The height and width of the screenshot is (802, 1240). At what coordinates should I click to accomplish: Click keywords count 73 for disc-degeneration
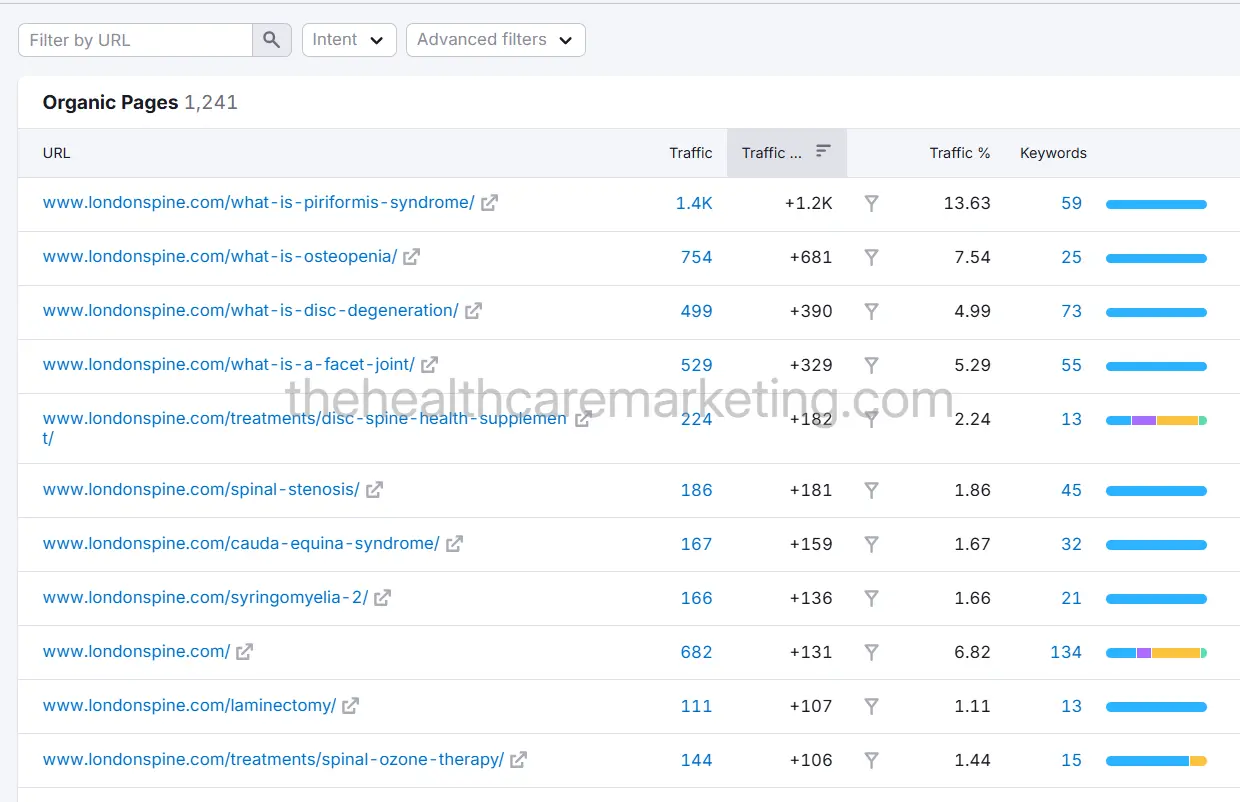point(1071,311)
